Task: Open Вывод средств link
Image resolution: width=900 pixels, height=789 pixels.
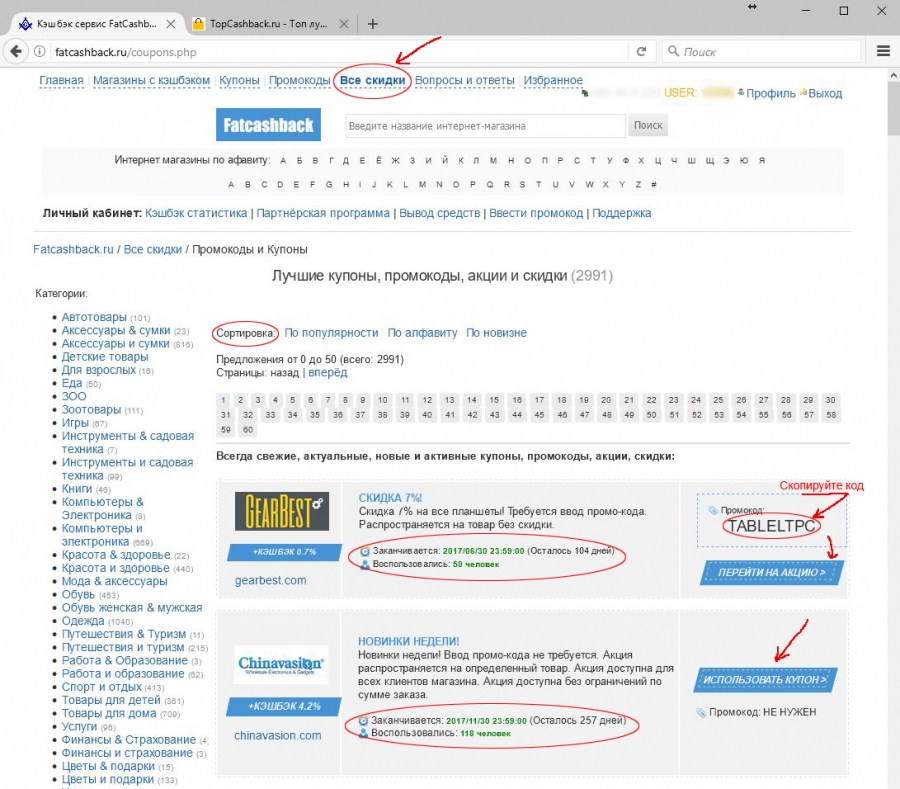Action: click(439, 213)
